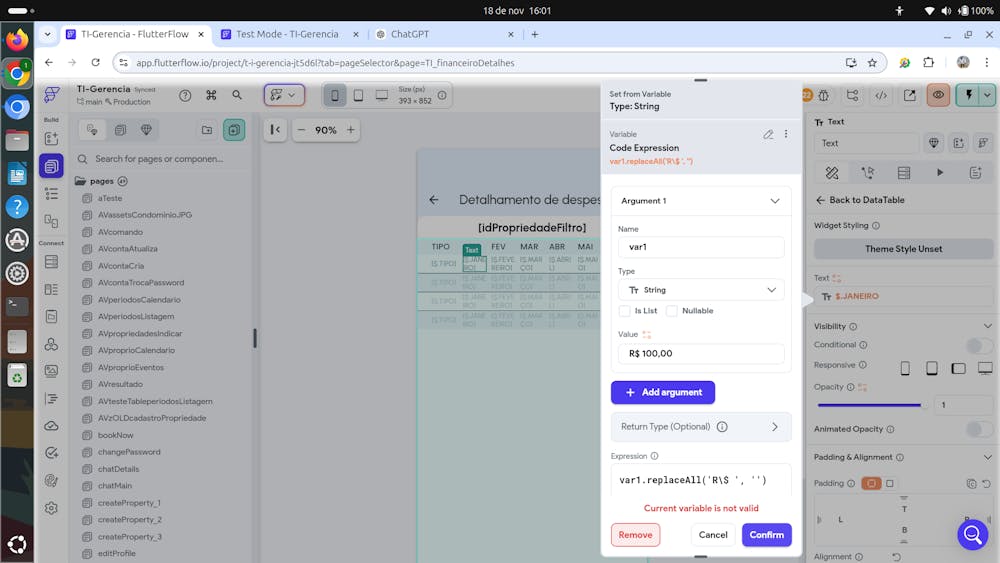1000x563 pixels.
Task: Click the Add argument button
Action: tap(663, 392)
